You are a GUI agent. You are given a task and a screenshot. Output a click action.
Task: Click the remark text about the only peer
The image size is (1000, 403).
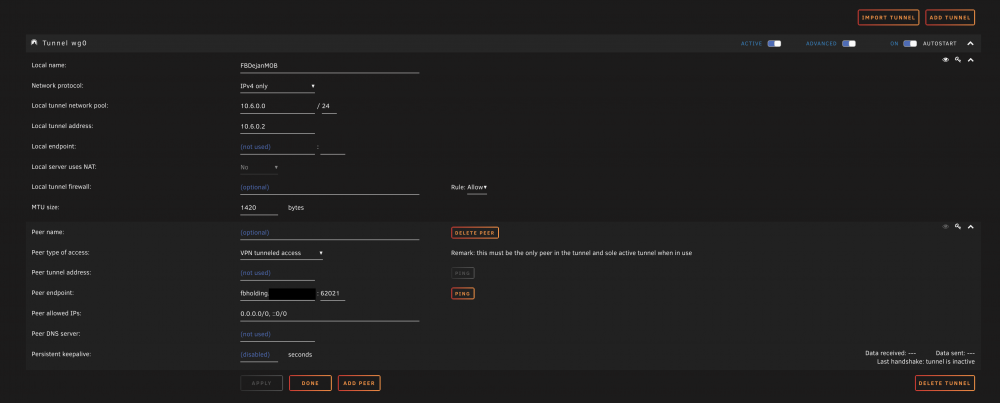571,253
